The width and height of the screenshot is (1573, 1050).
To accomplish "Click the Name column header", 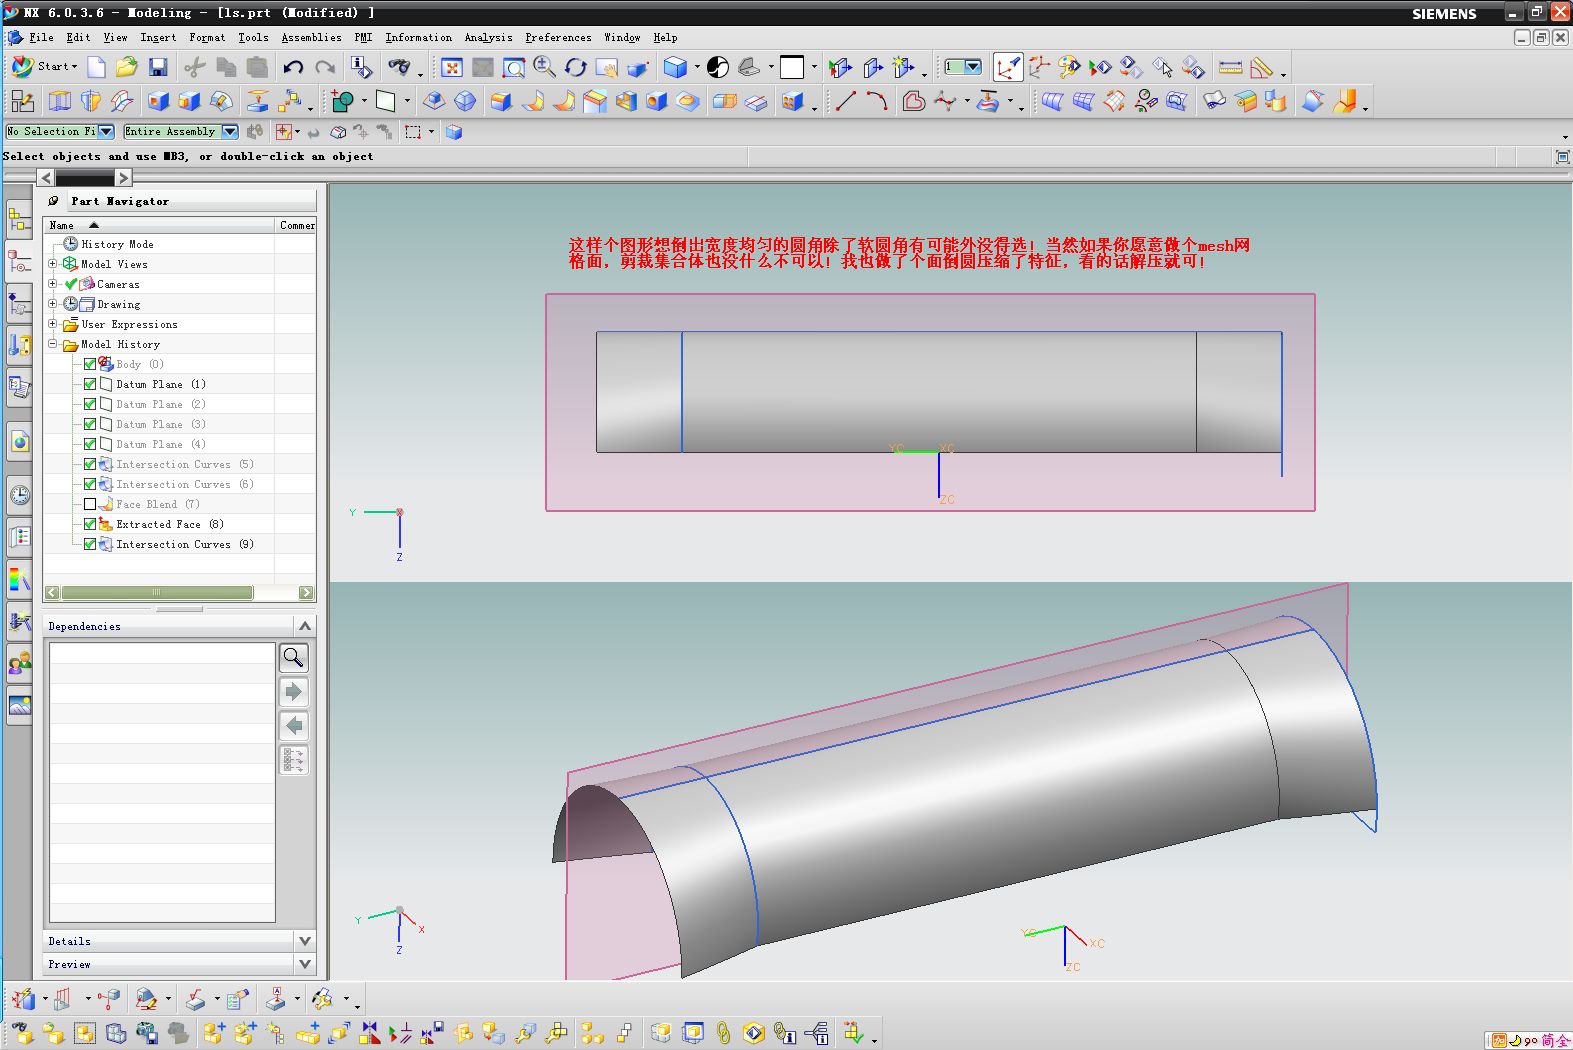I will (159, 225).
